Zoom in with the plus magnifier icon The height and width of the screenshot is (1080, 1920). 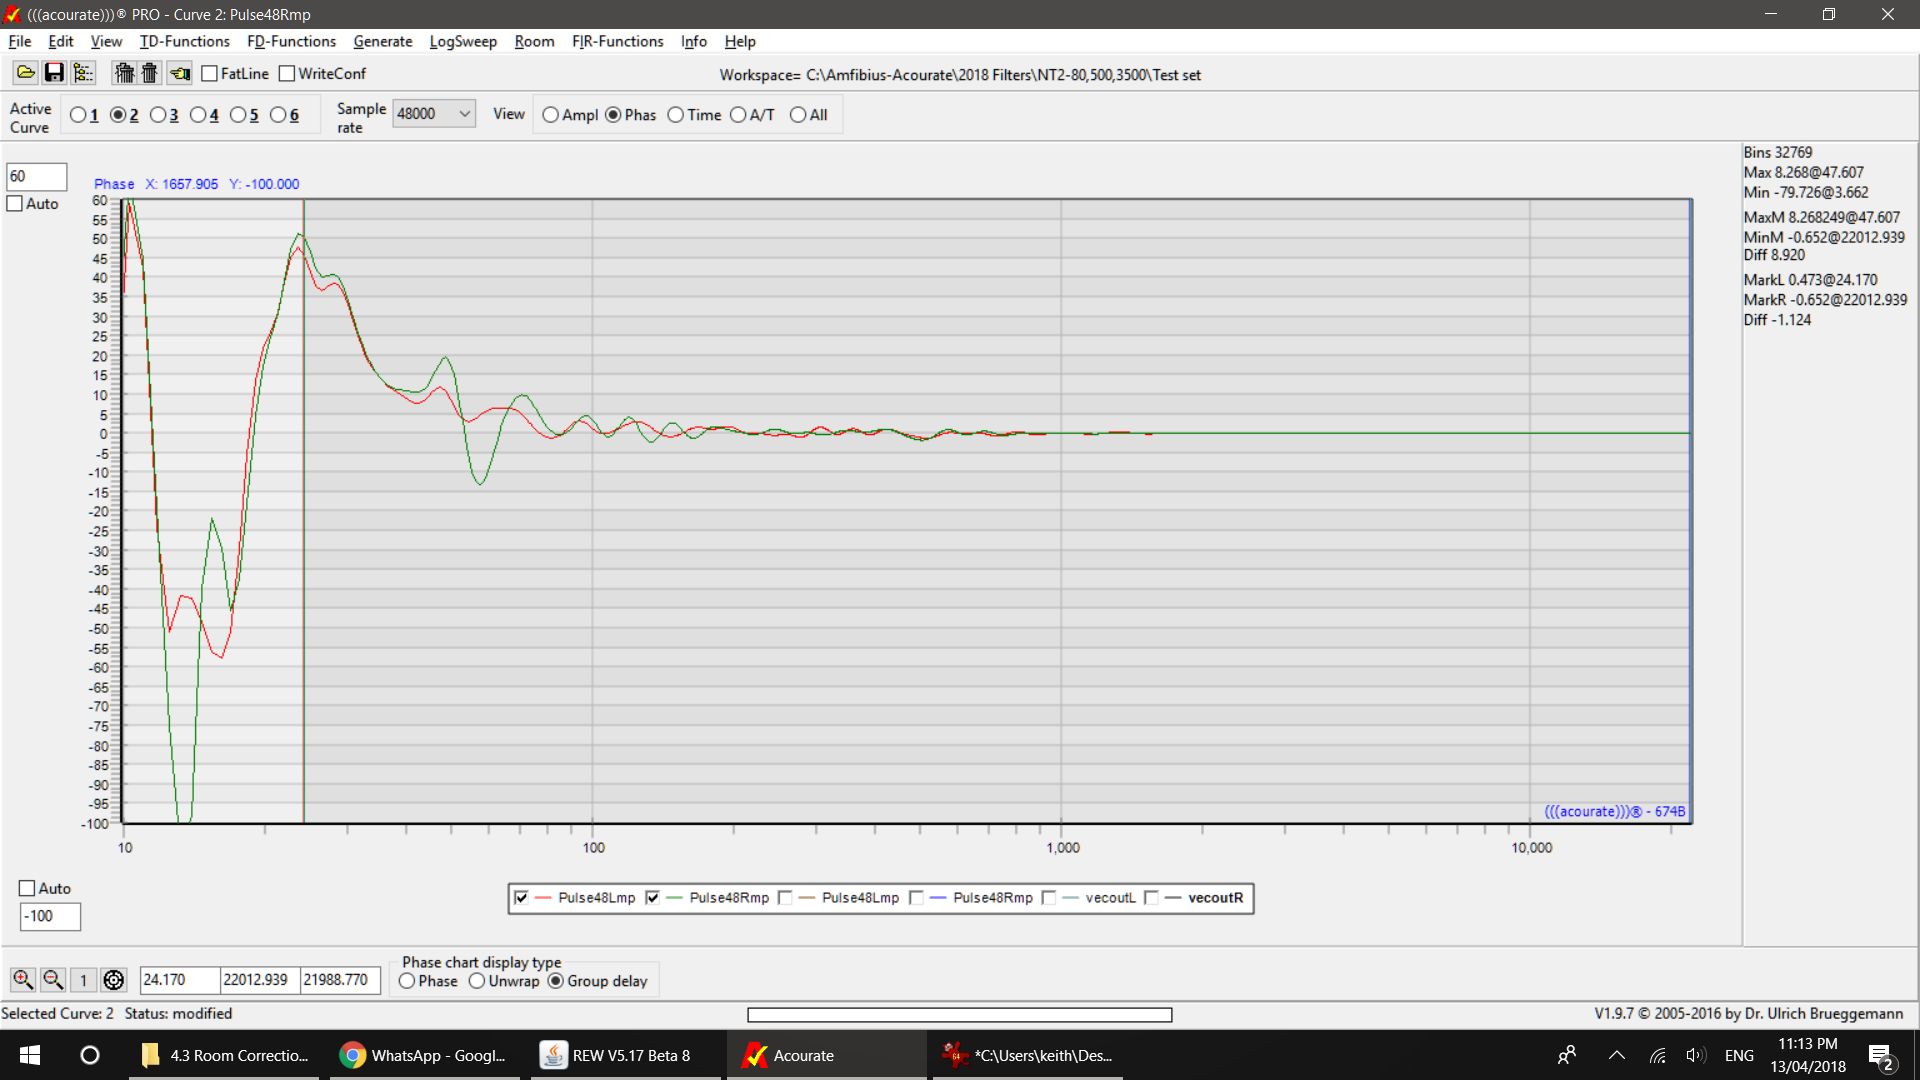pos(22,980)
